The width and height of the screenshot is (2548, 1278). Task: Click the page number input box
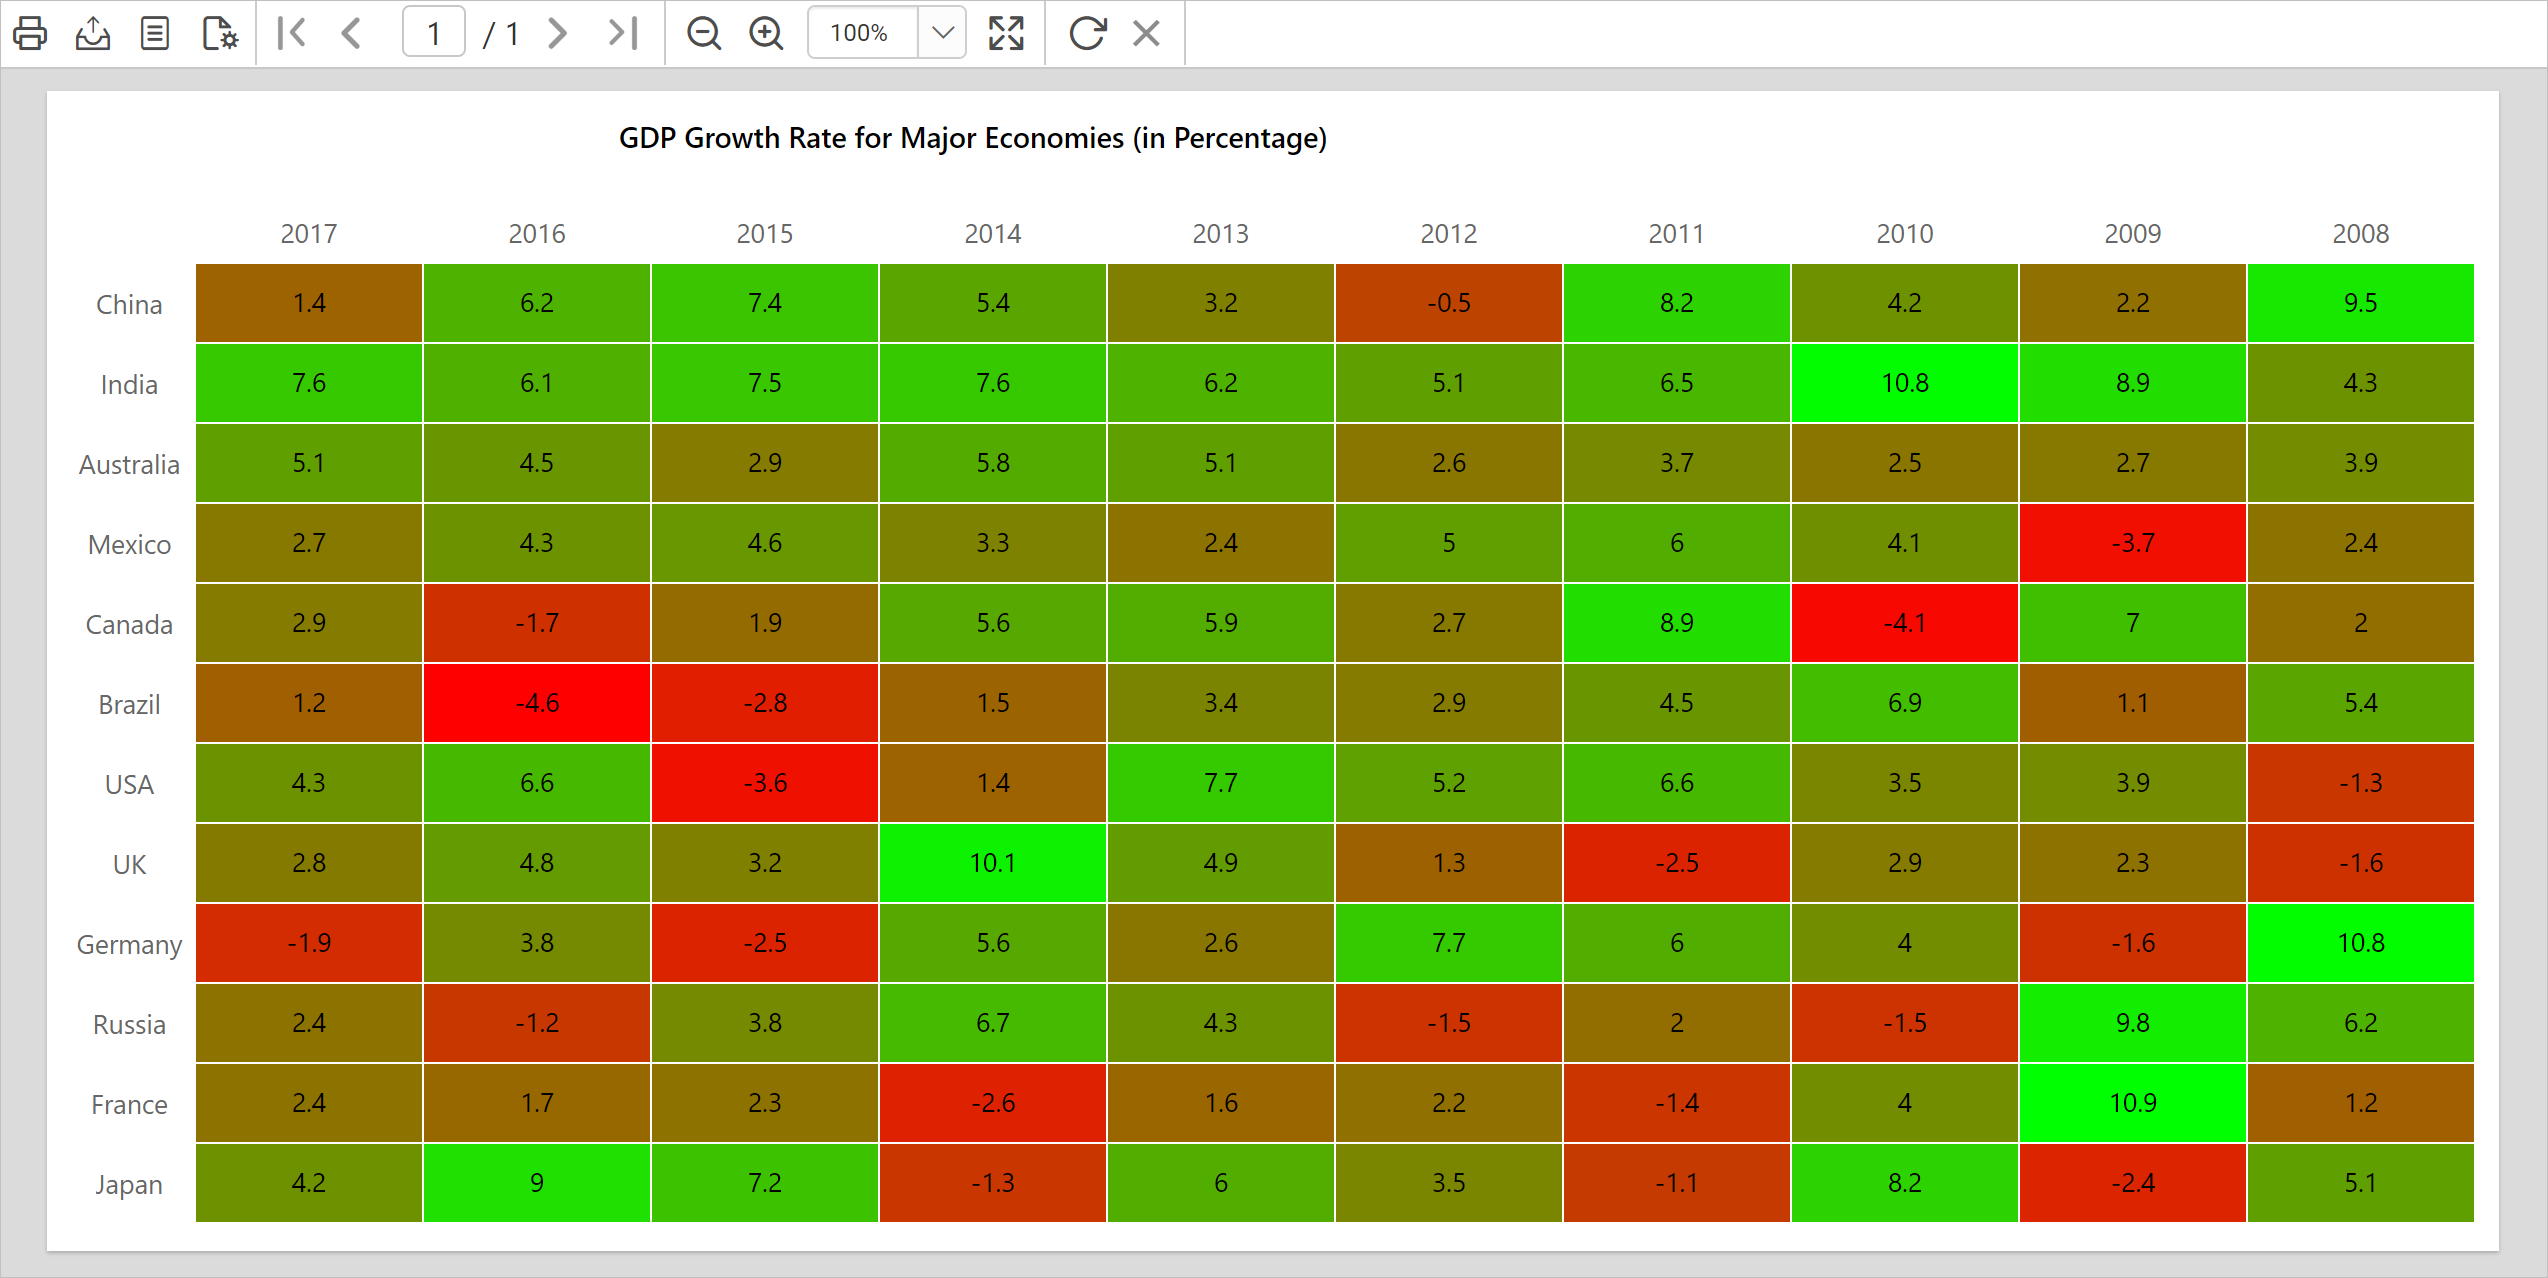tap(433, 33)
